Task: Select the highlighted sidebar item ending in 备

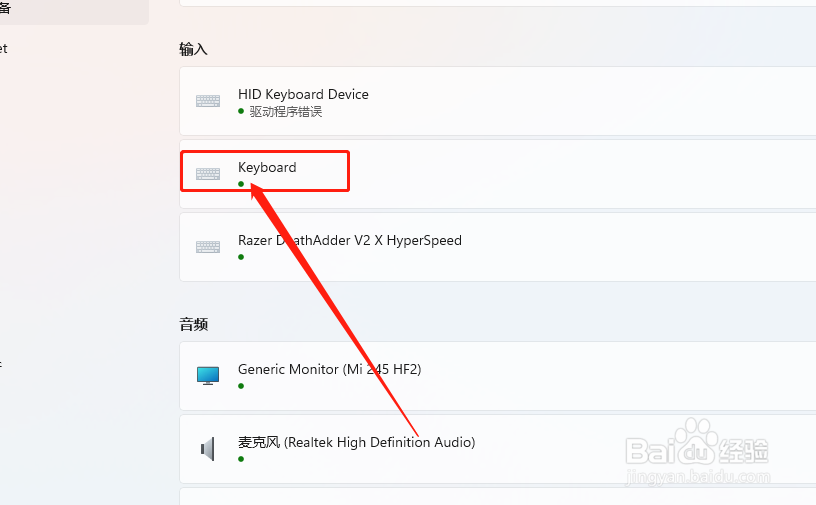Action: click(73, 9)
